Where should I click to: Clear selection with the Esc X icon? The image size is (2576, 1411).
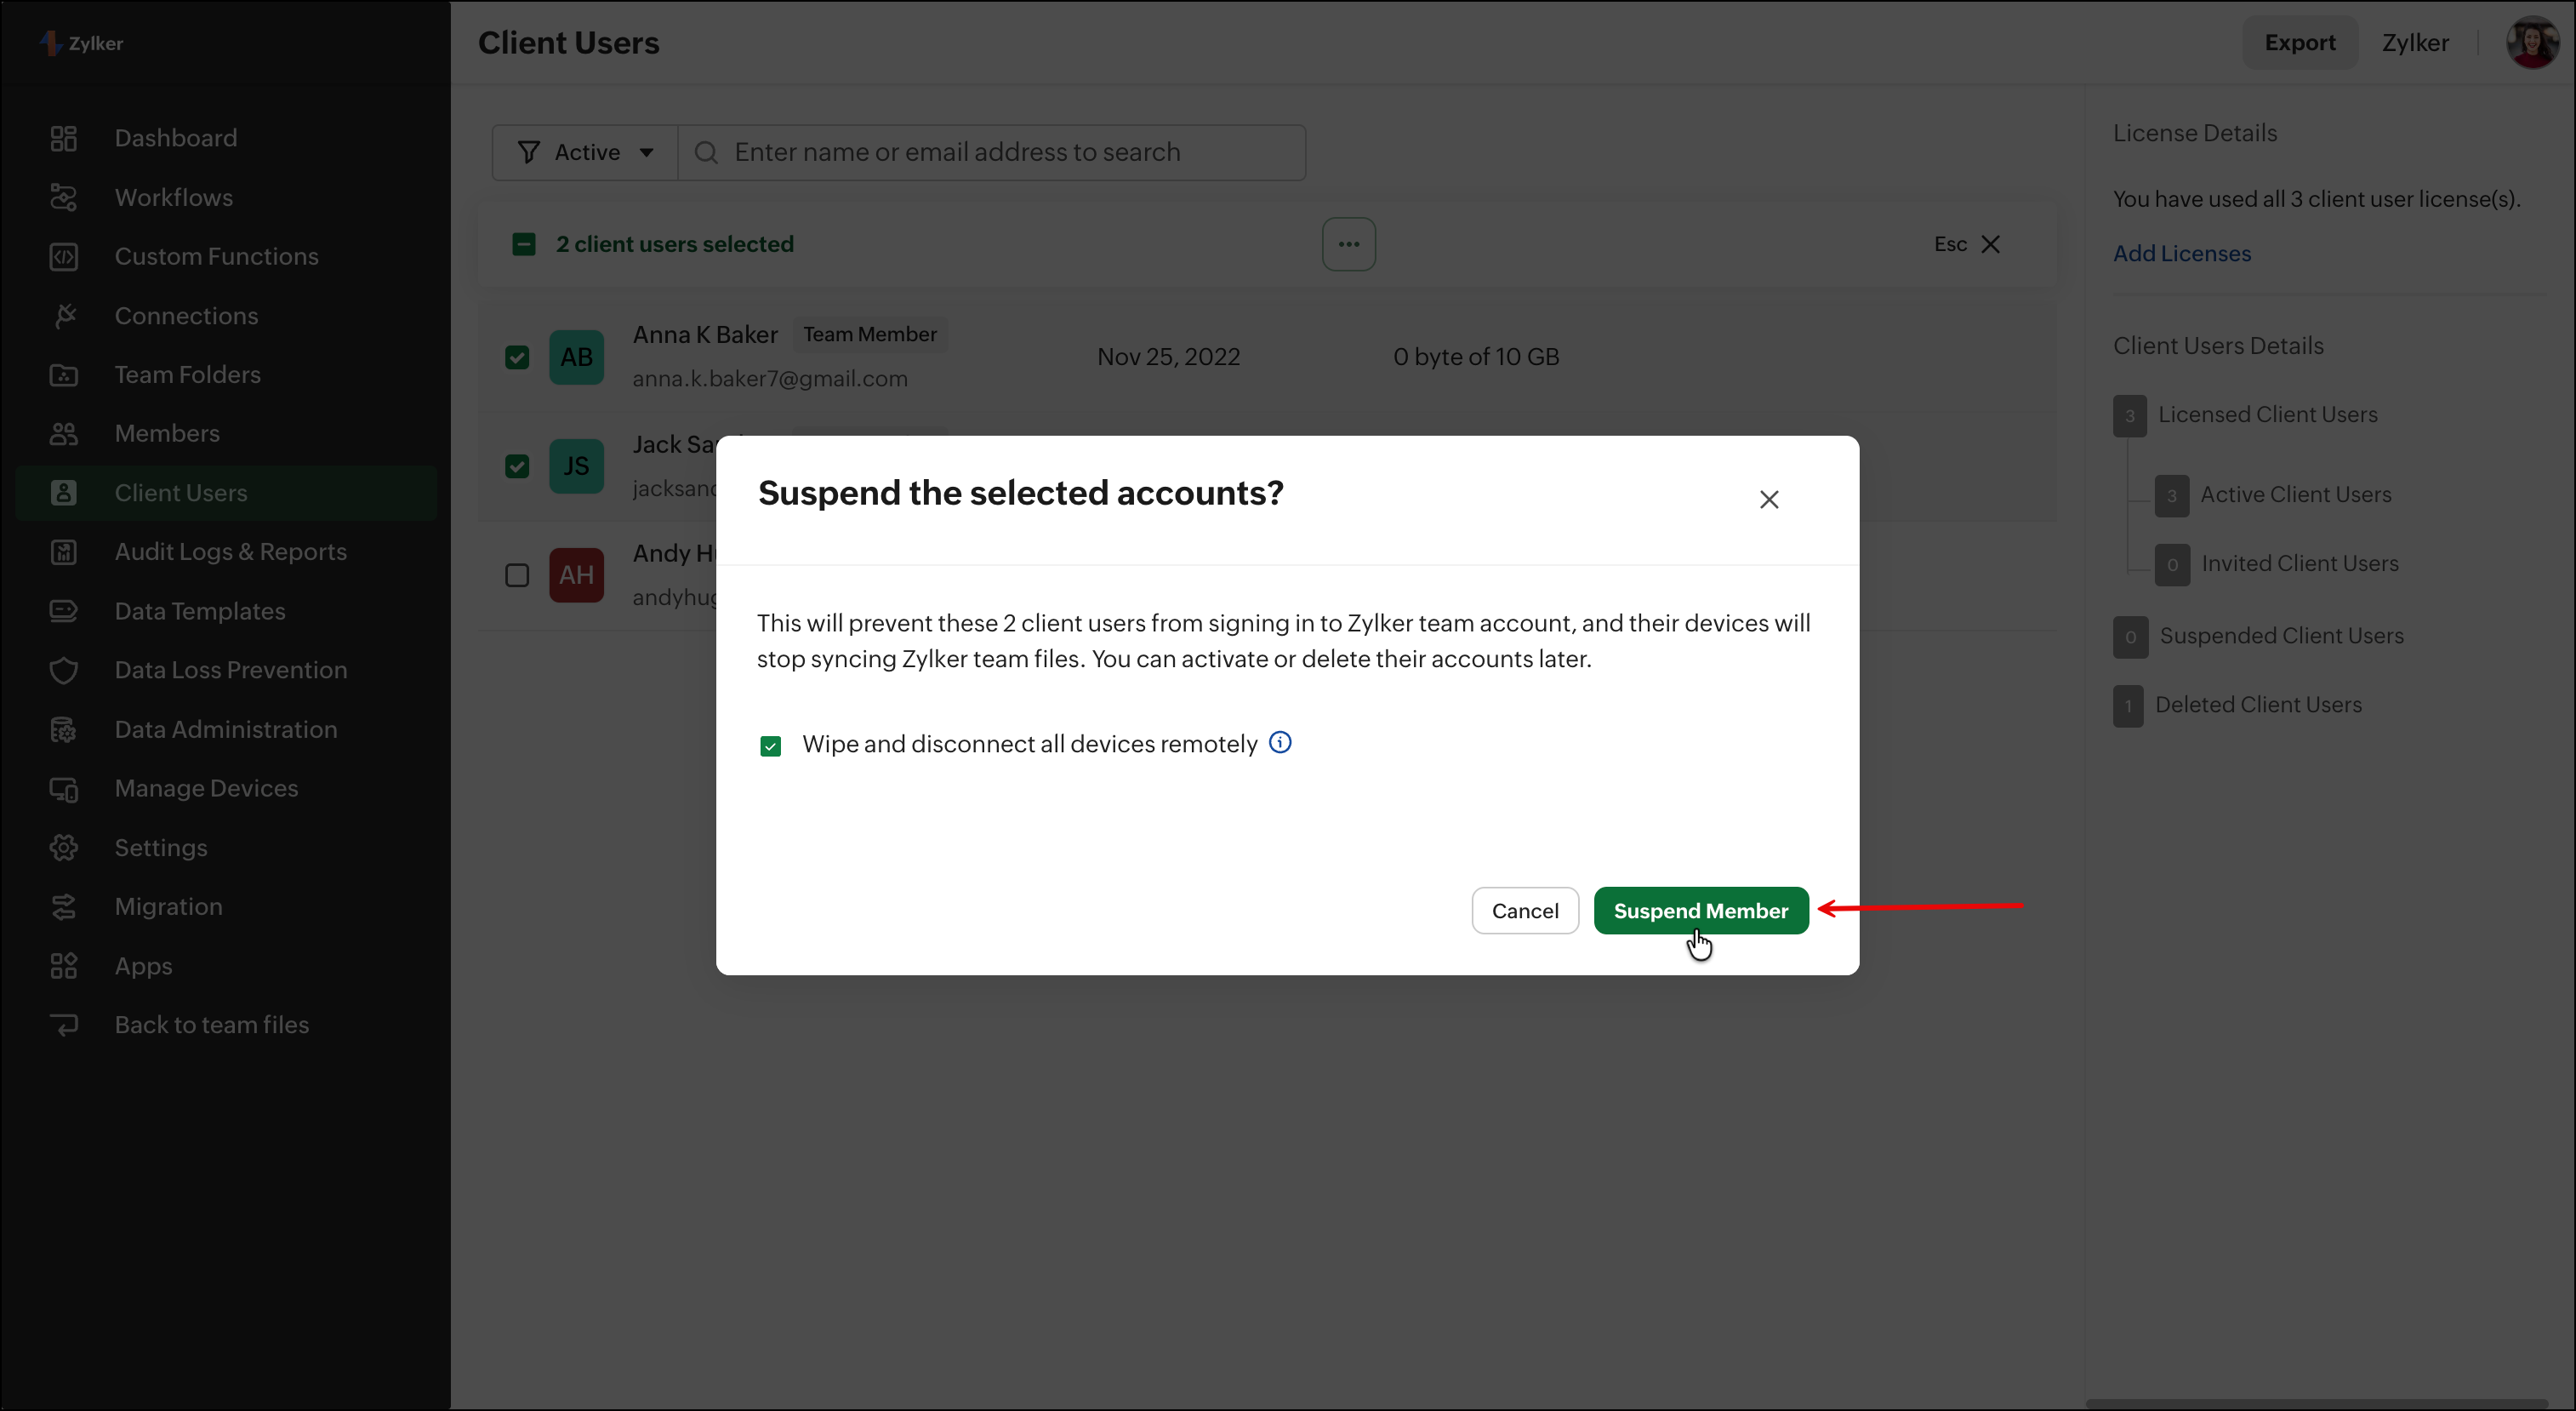pos(1990,244)
